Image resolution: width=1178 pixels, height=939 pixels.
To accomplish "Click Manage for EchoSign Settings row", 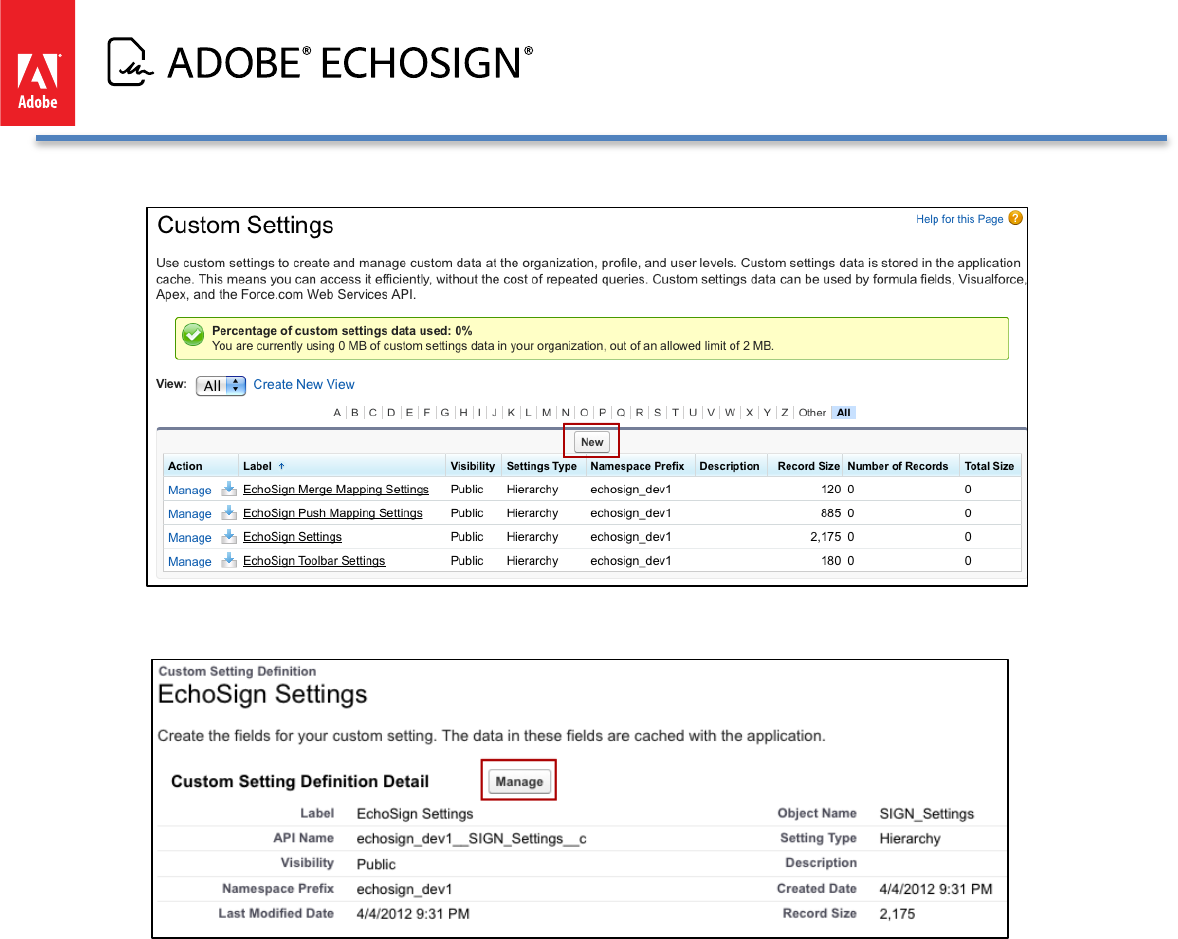I will [189, 538].
